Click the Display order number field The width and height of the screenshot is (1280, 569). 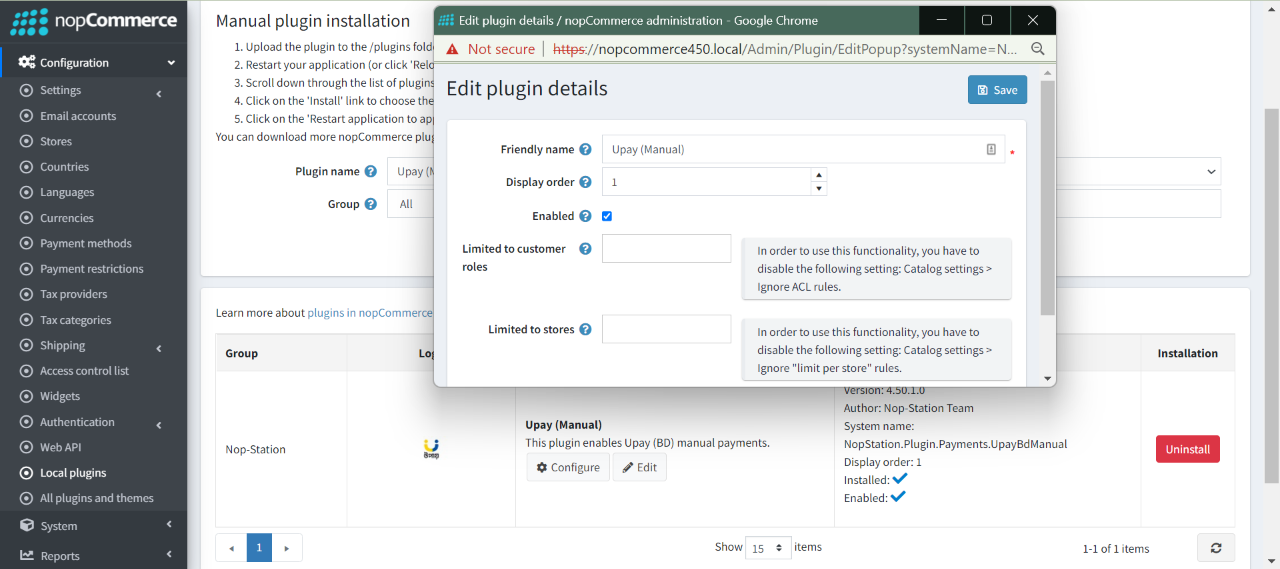coord(707,182)
